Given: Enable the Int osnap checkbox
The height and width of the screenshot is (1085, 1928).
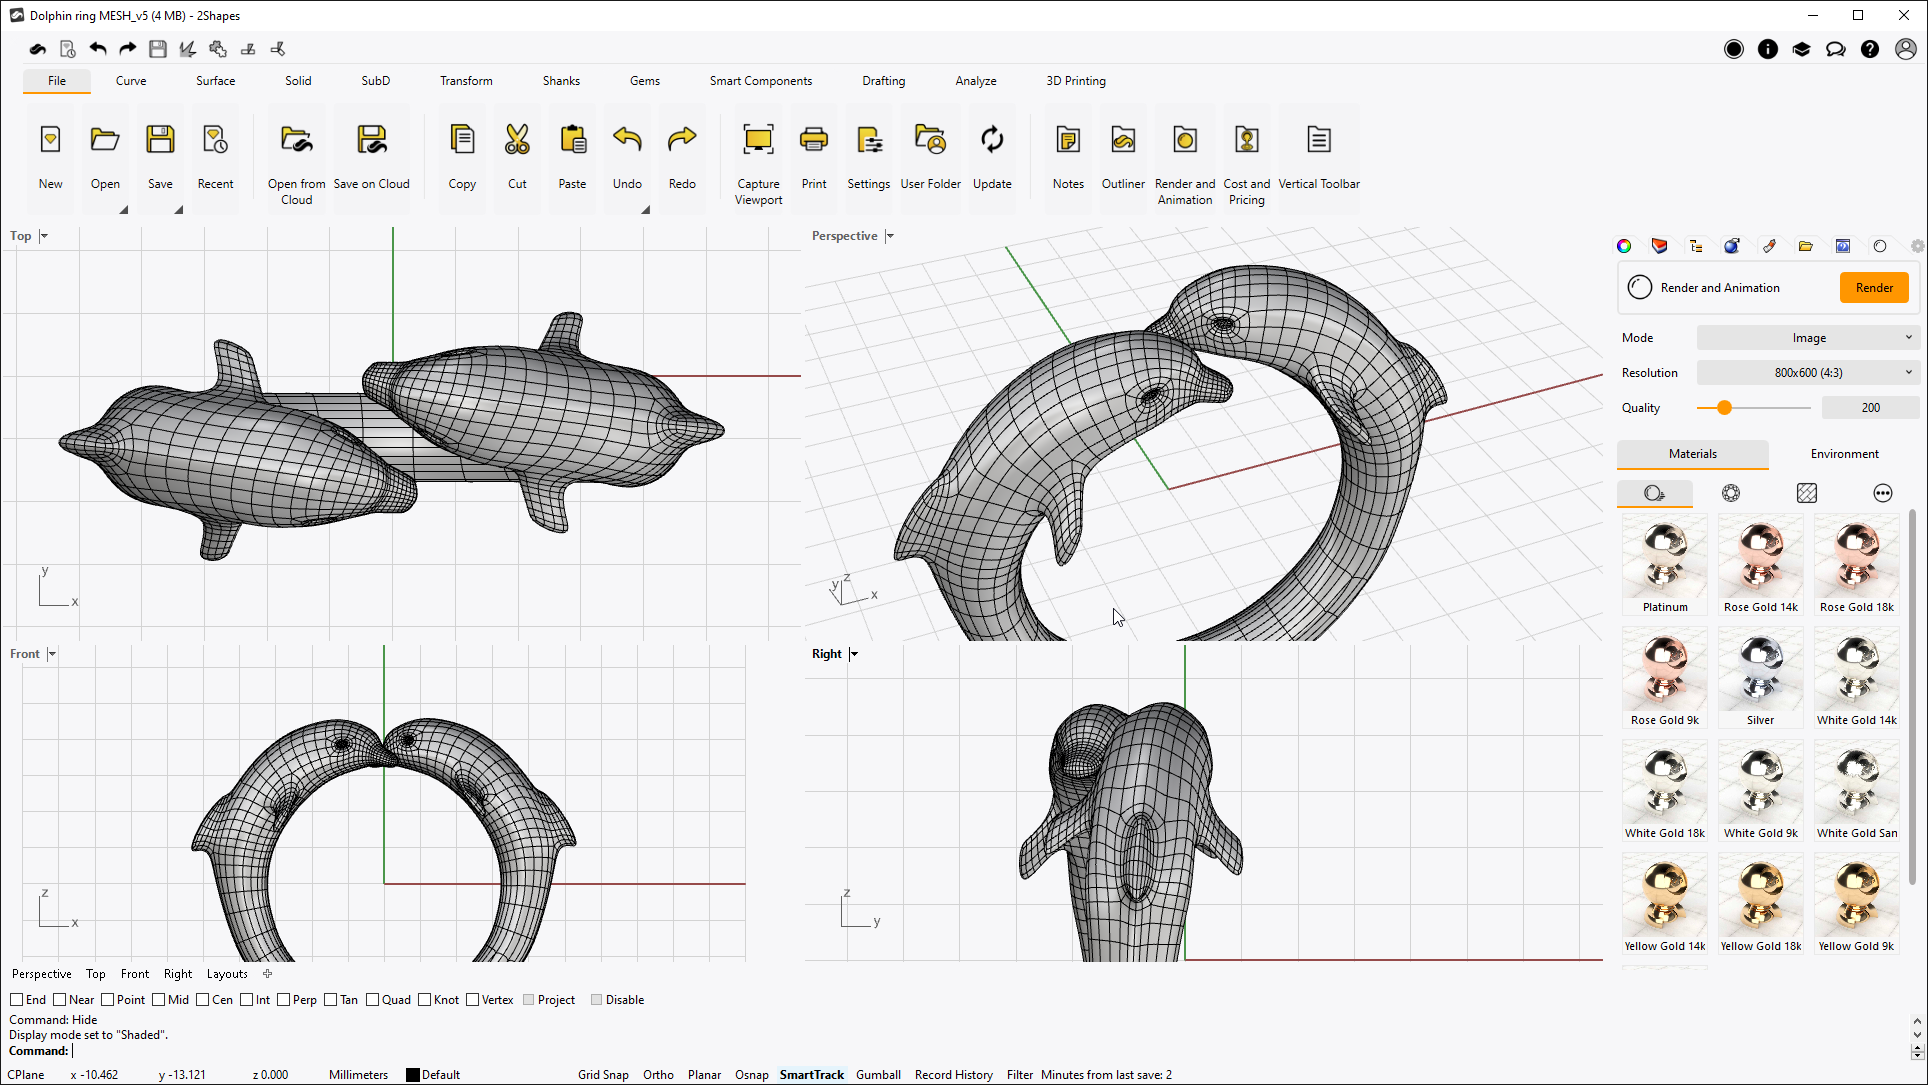Looking at the screenshot, I should [247, 999].
